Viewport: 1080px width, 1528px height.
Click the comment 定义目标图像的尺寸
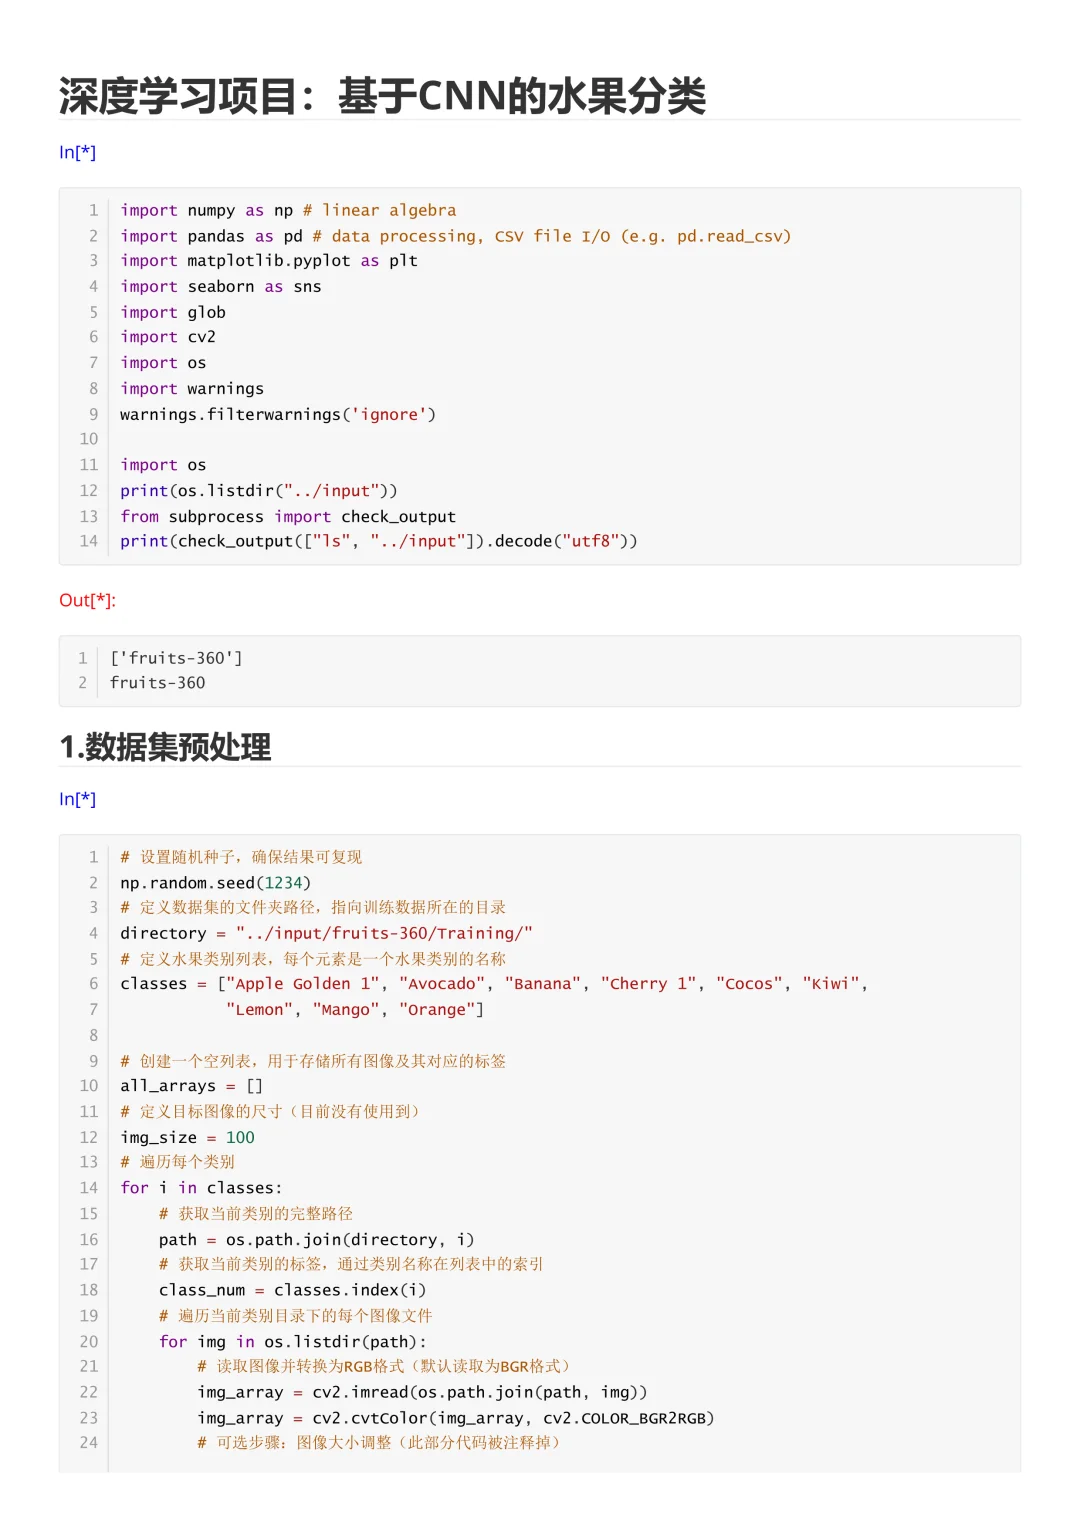coord(272,1111)
